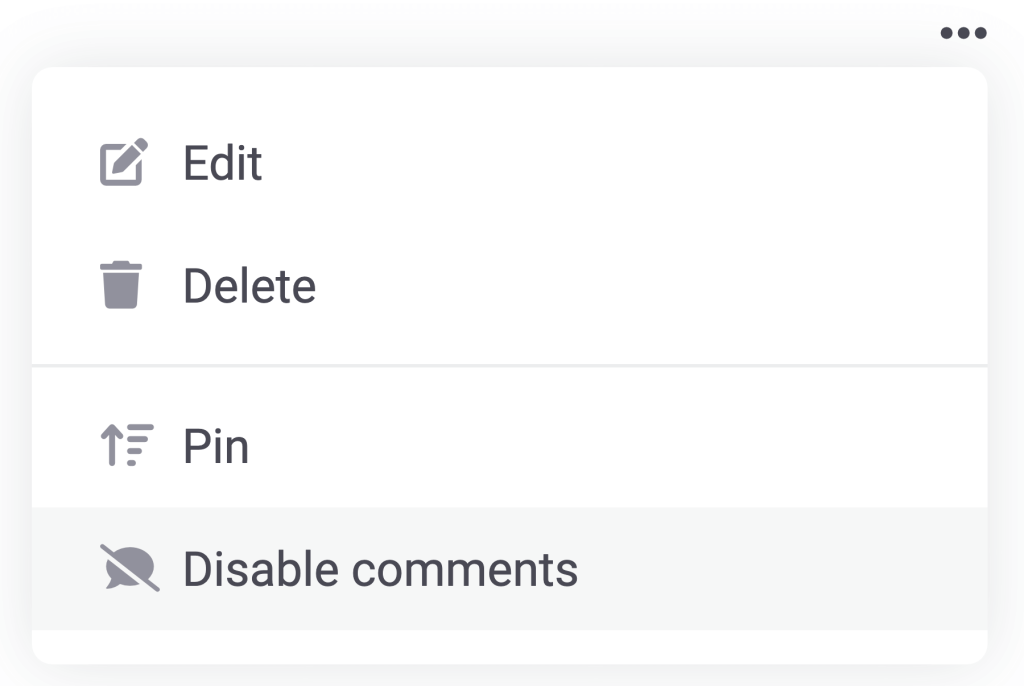Edit the post via the pencil icon
This screenshot has height=686, width=1024.
click(123, 162)
